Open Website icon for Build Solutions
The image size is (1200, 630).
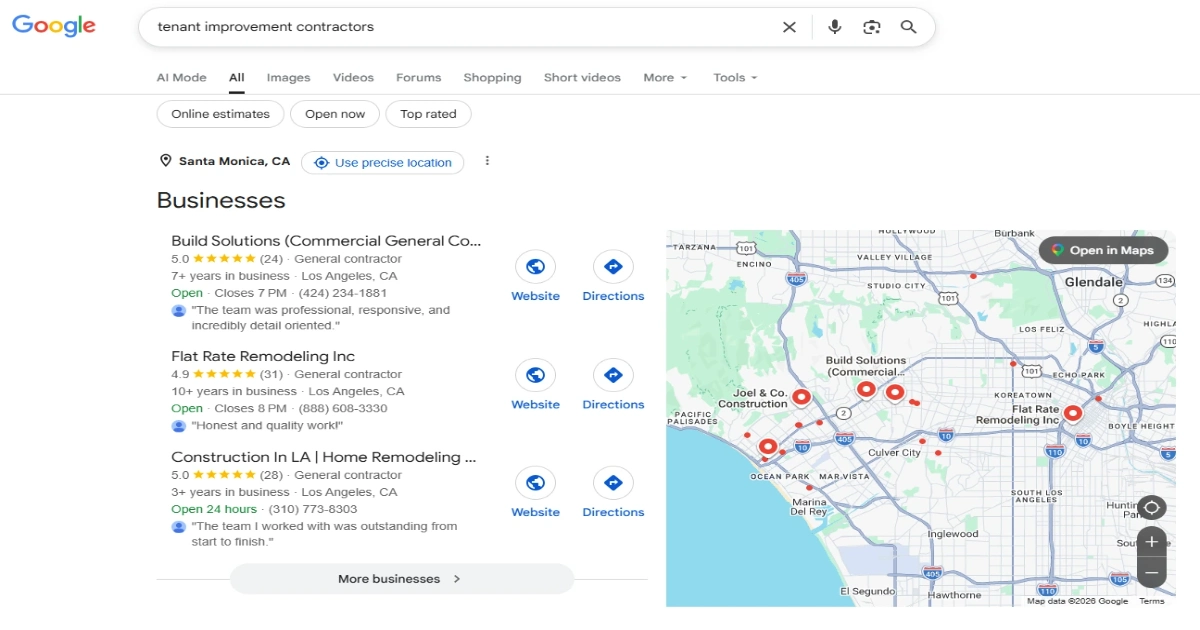click(x=535, y=267)
